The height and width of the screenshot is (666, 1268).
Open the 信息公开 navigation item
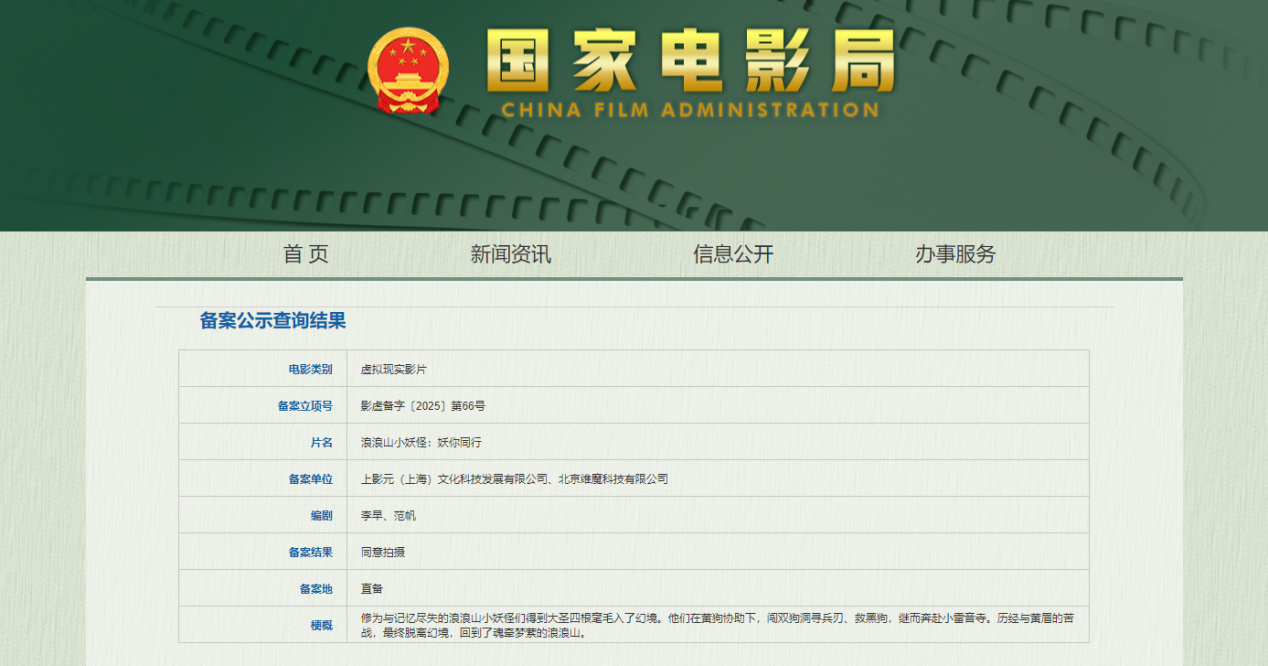(733, 254)
